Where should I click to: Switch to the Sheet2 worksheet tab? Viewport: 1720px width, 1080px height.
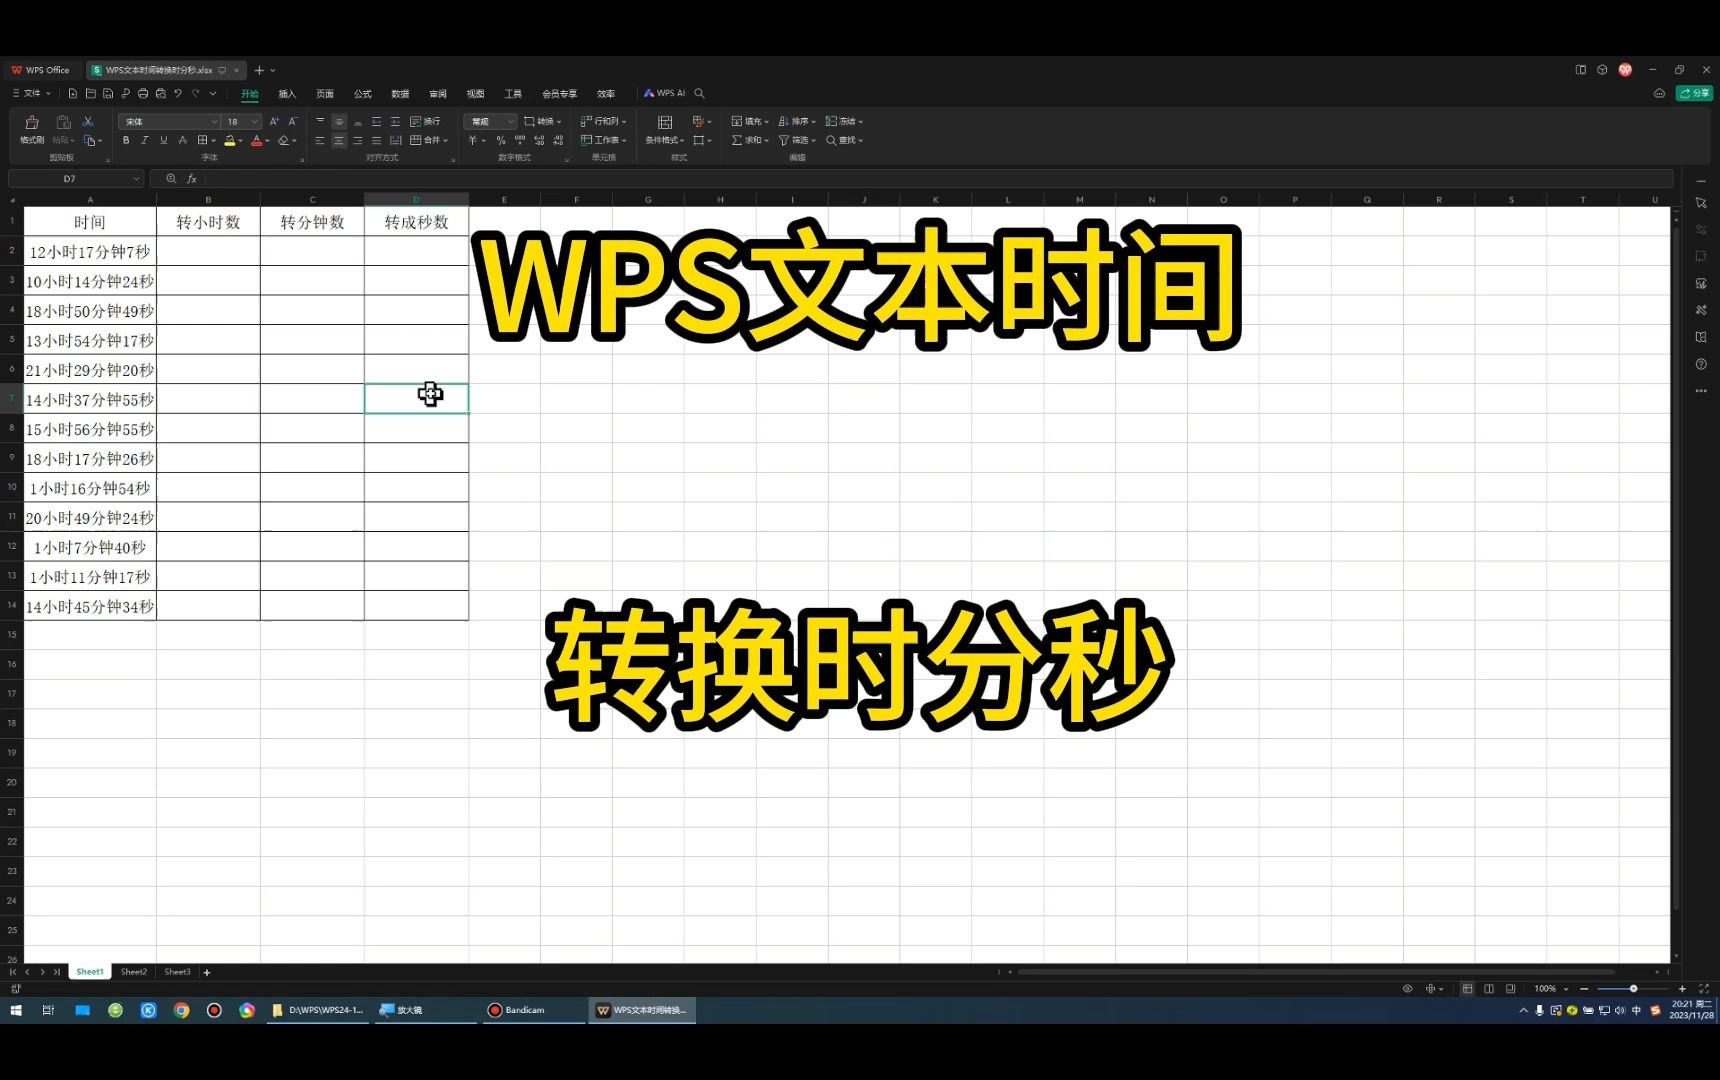click(x=133, y=971)
